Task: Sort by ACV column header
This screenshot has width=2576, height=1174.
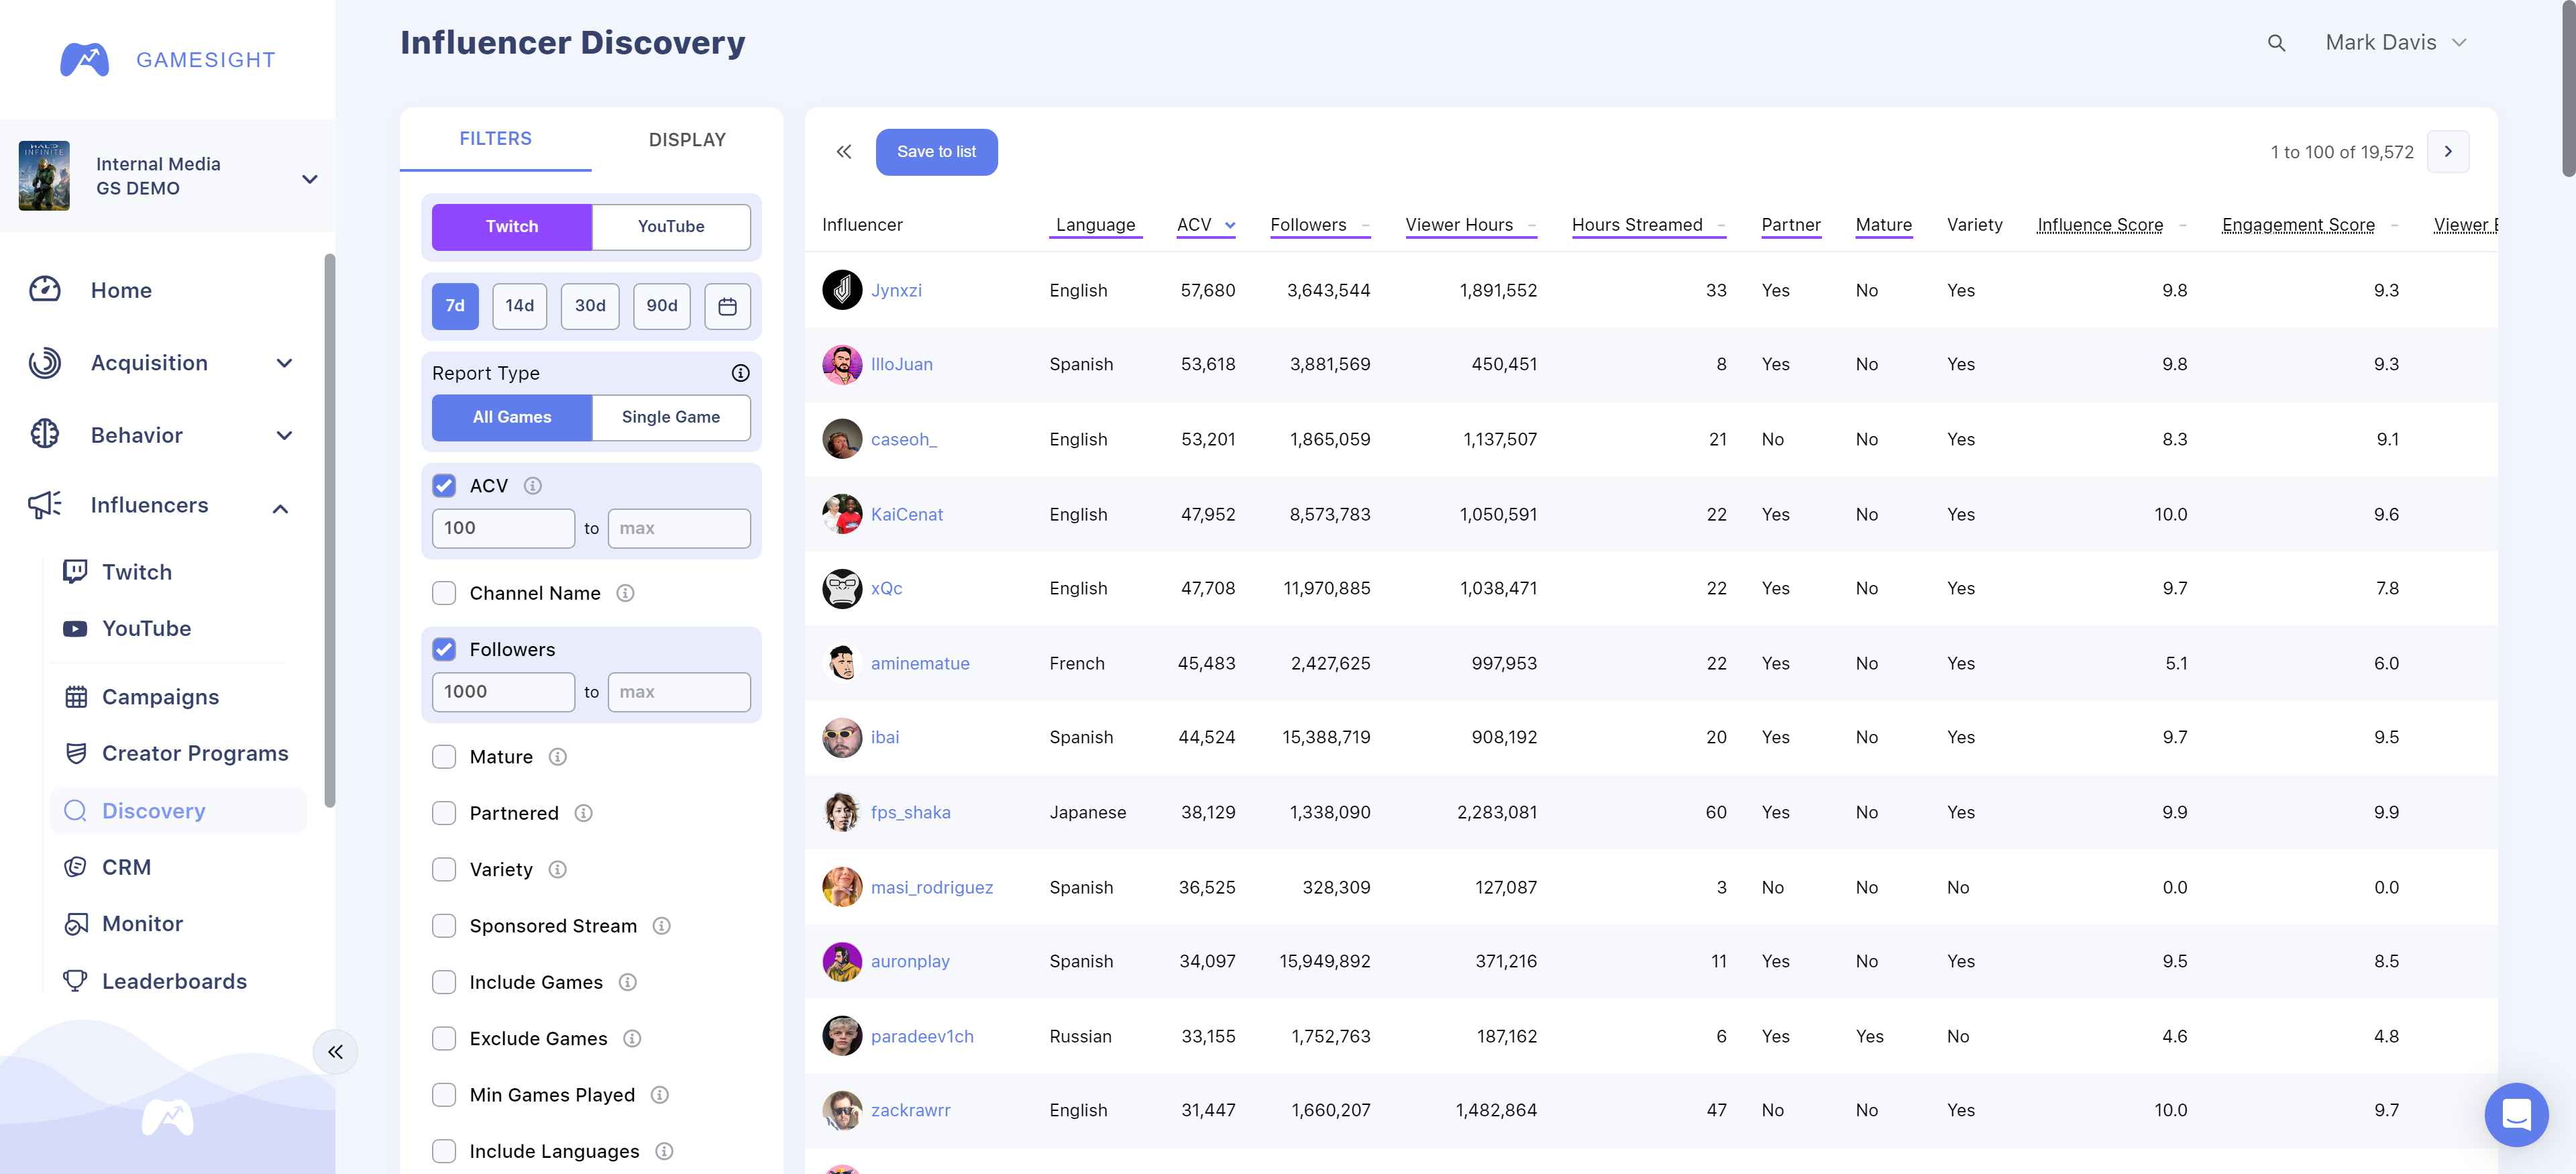Action: click(1206, 225)
